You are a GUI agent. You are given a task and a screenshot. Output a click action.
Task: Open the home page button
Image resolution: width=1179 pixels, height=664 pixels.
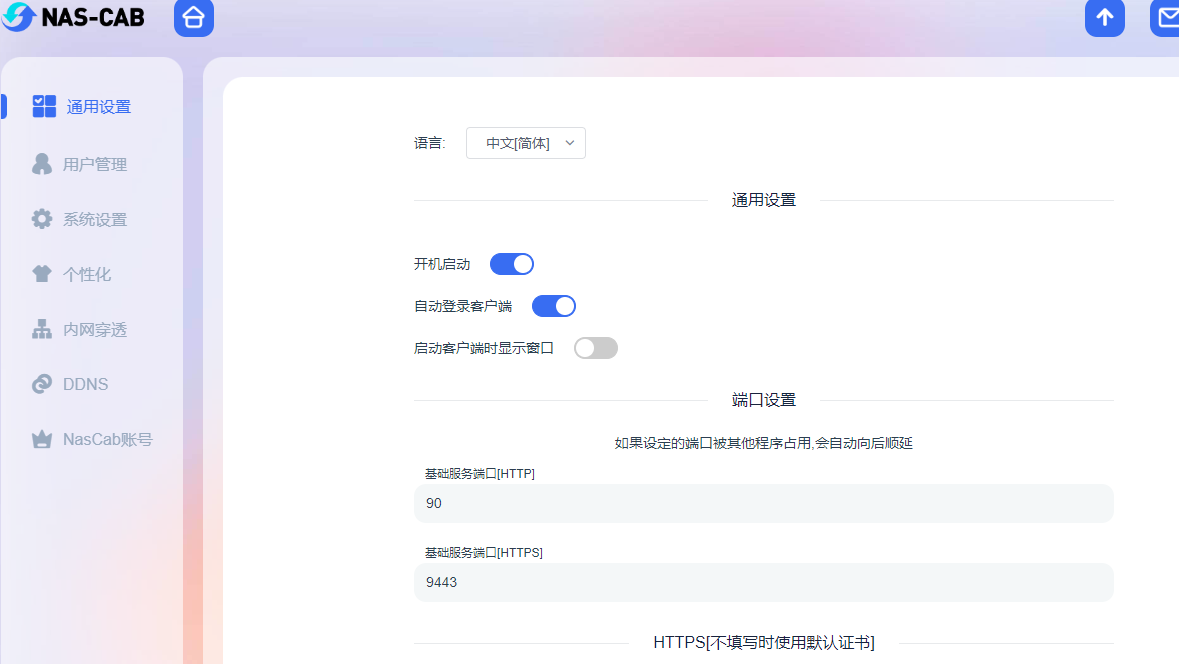point(194,17)
